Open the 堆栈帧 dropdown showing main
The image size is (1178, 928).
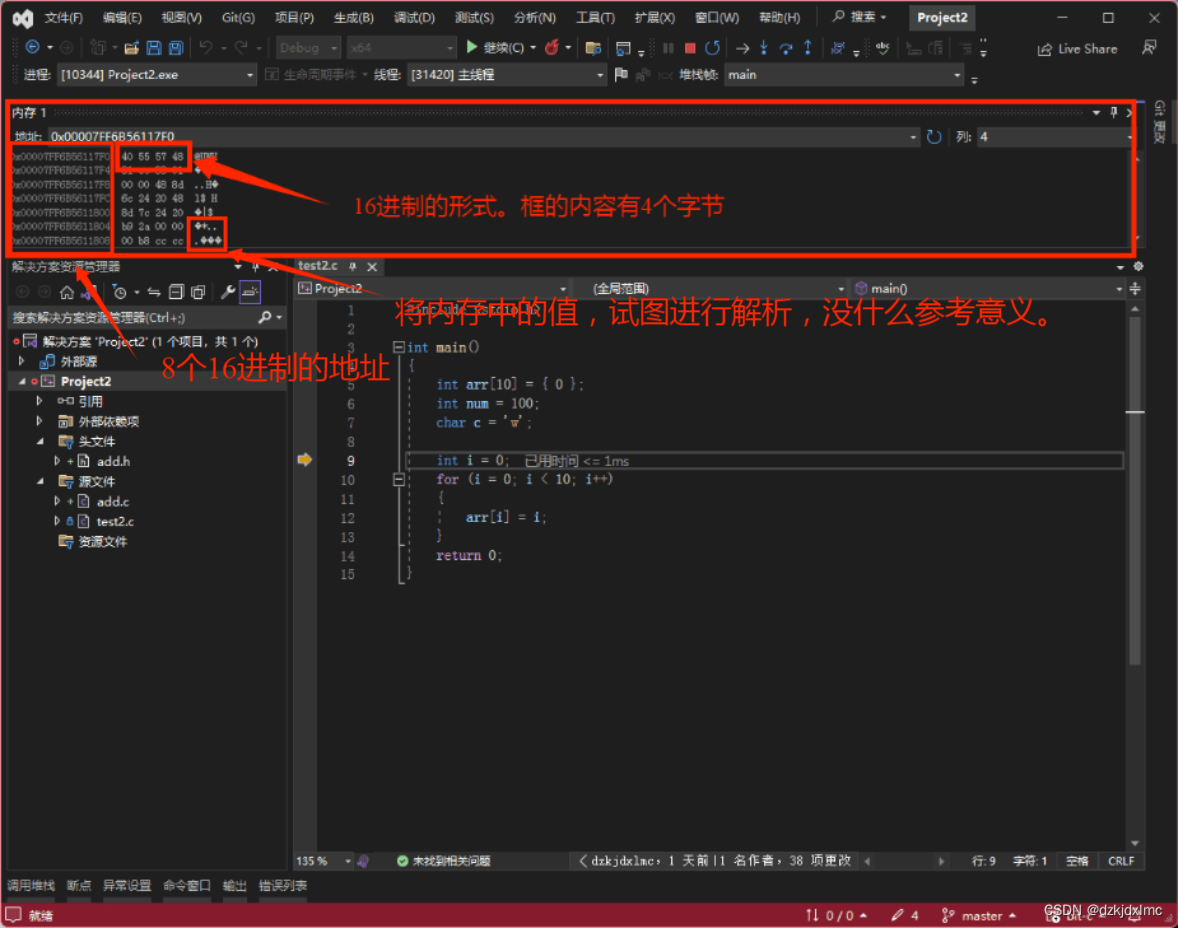tap(844, 74)
